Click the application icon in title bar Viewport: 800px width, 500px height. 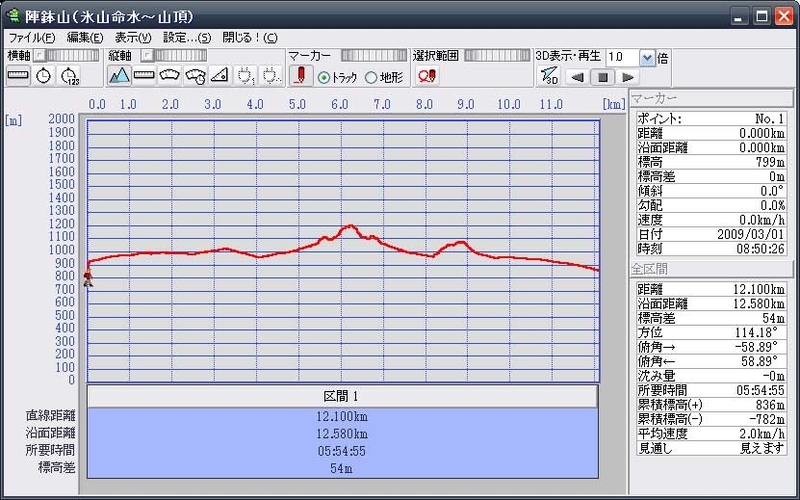(12, 16)
